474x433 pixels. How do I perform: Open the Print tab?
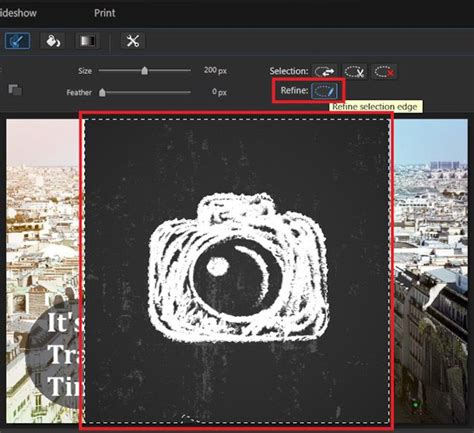[x=105, y=13]
